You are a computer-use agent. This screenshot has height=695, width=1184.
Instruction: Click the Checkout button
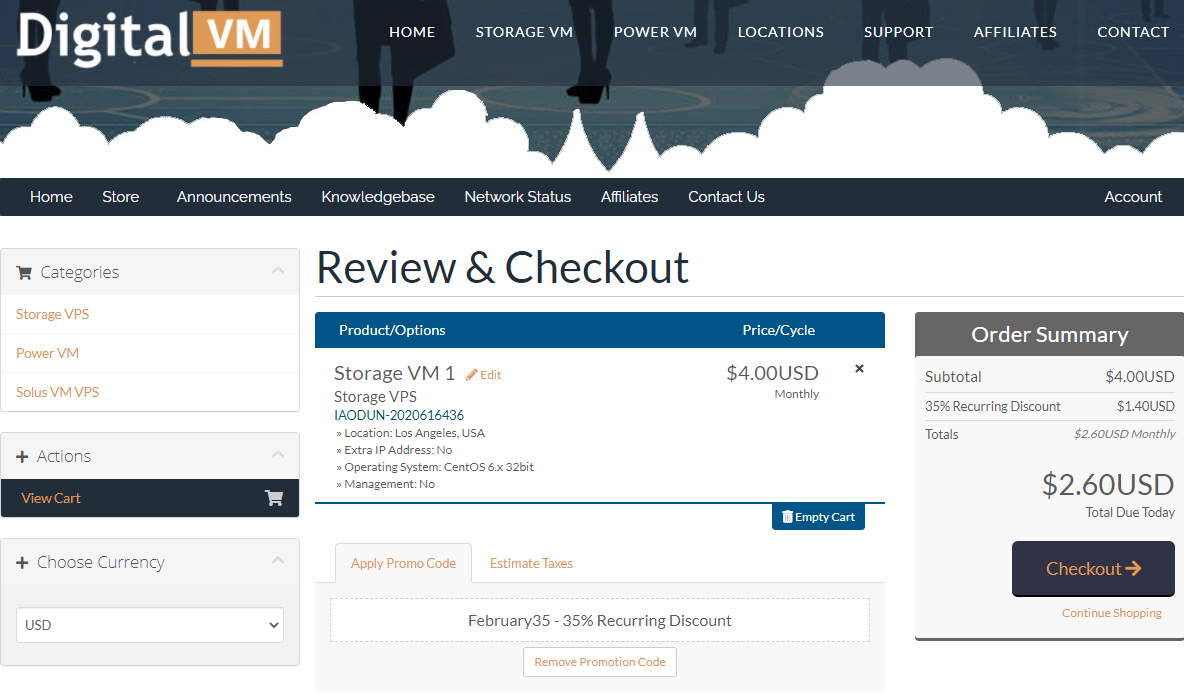click(1093, 569)
